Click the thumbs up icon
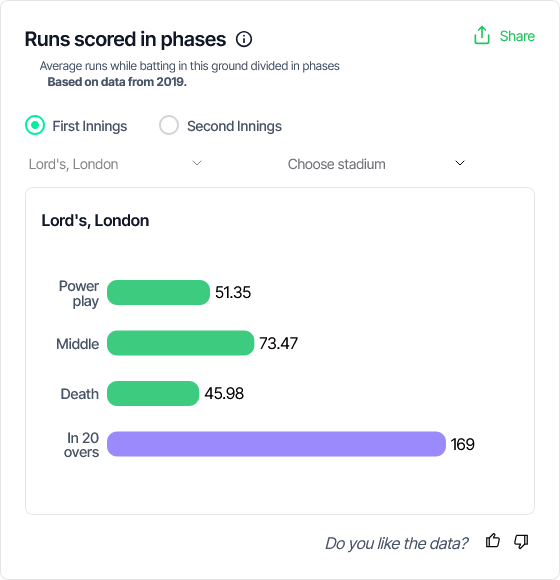This screenshot has width=560, height=580. 493,541
